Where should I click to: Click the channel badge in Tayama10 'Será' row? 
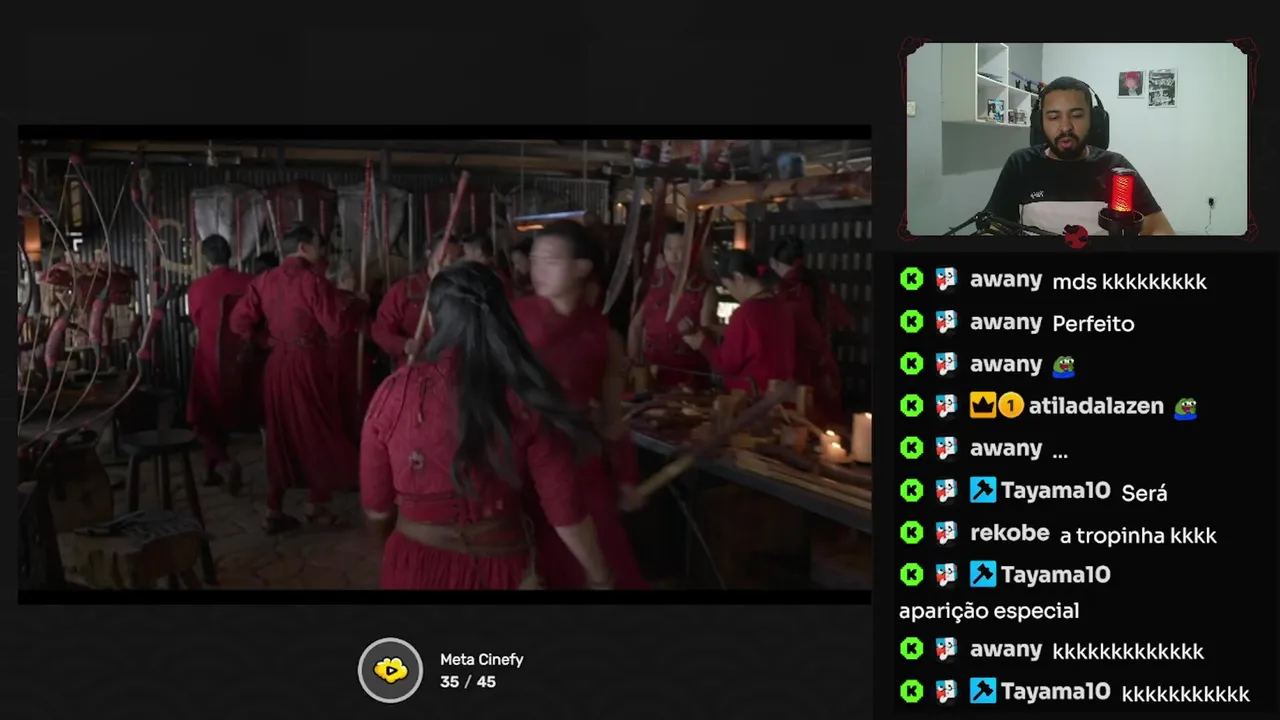[x=946, y=490]
